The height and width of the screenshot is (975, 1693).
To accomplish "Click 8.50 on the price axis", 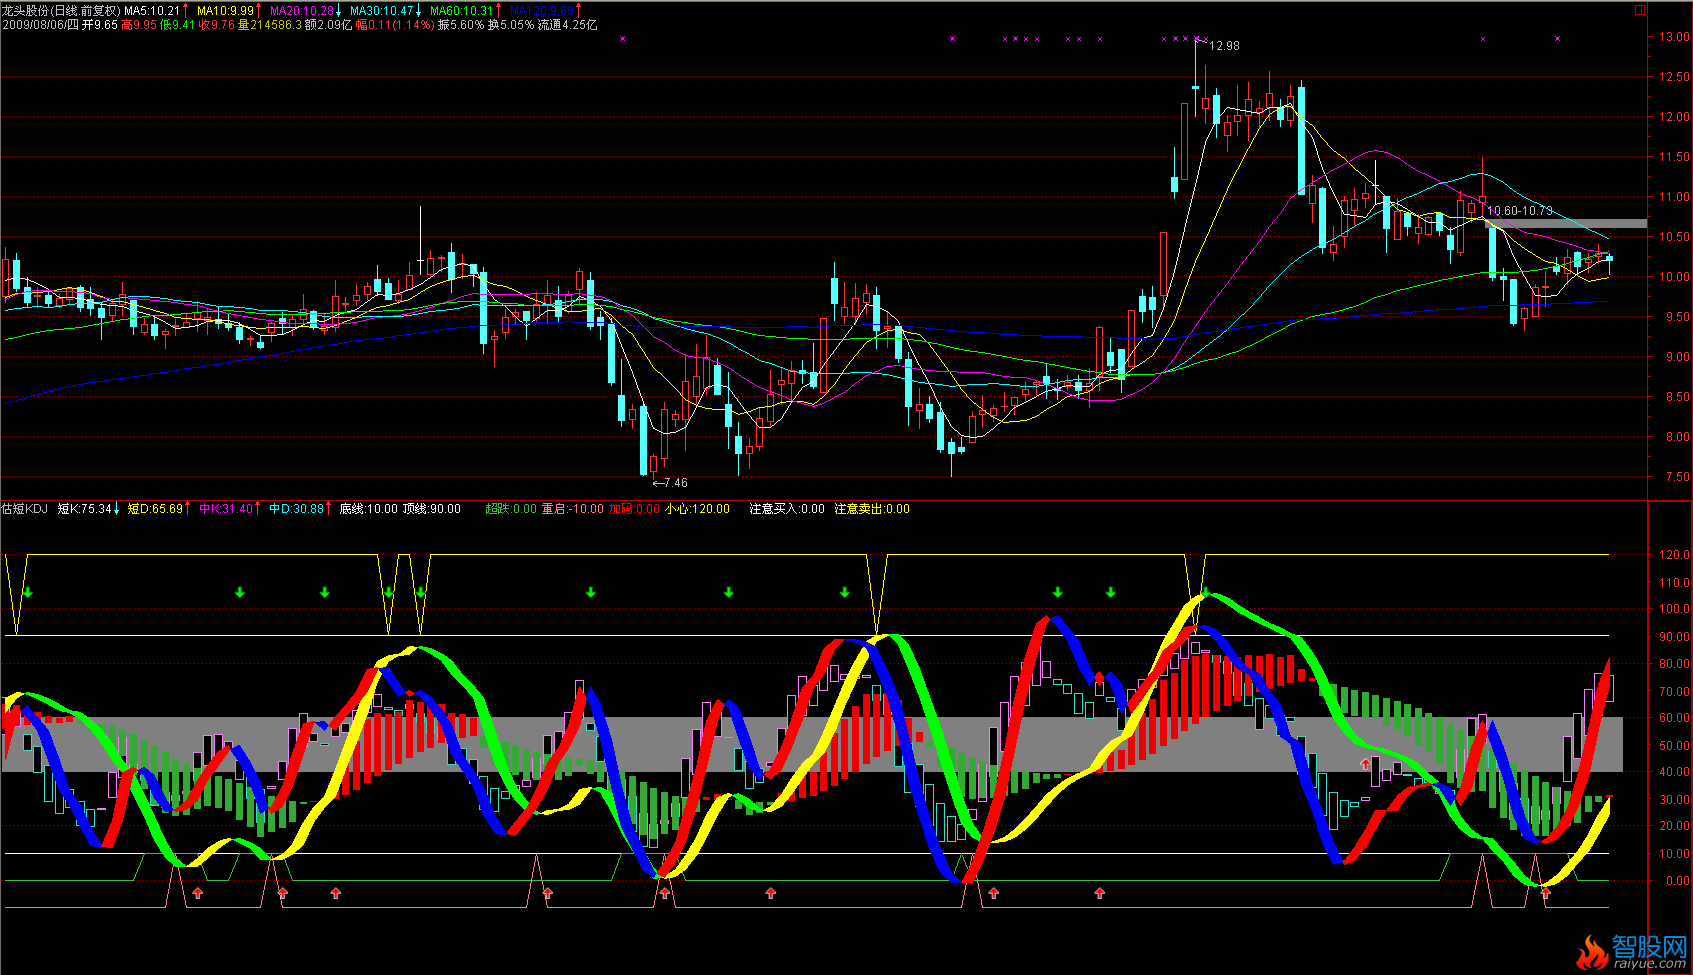I will 1678,397.
